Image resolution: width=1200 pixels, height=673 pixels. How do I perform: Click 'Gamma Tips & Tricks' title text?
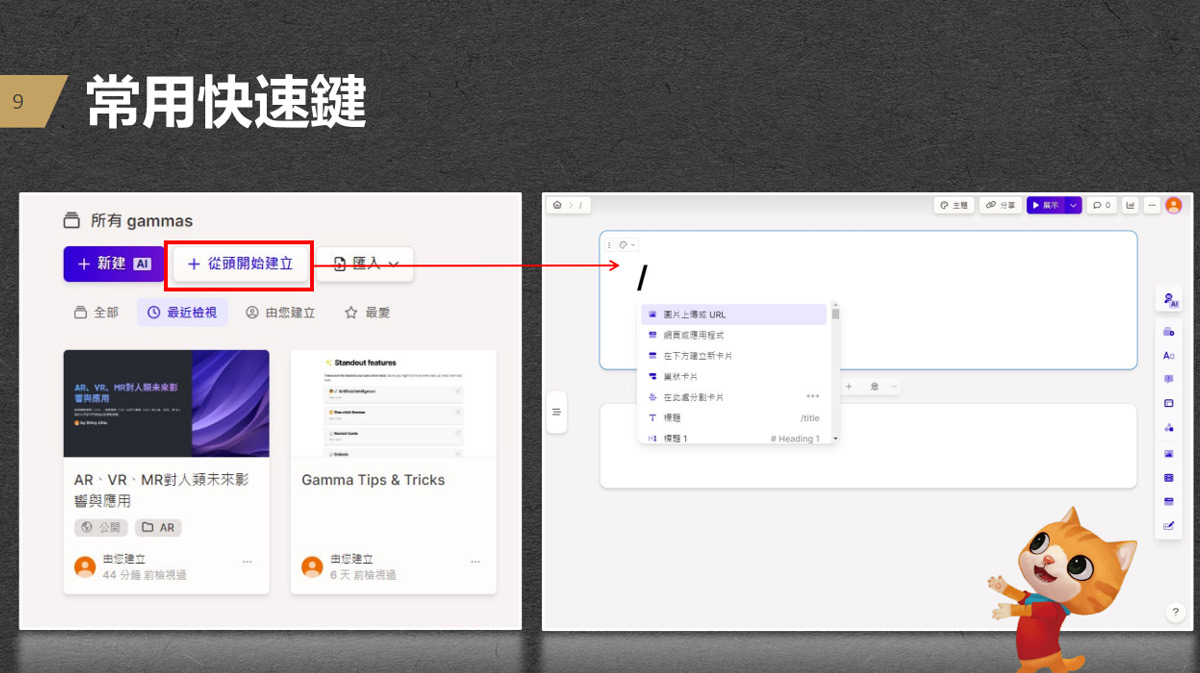(373, 480)
